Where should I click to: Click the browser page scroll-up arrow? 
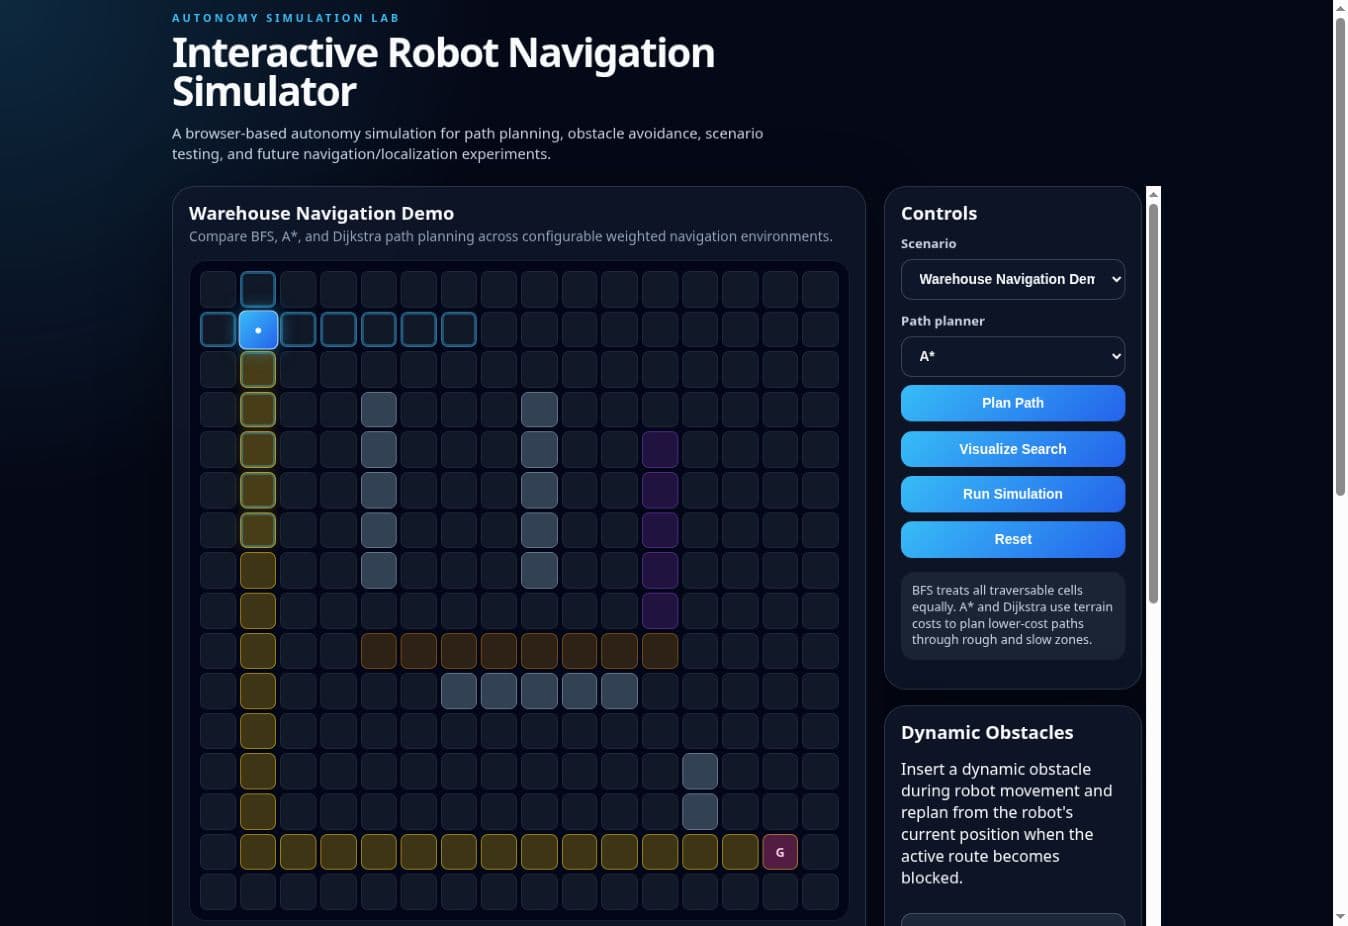pos(1340,8)
